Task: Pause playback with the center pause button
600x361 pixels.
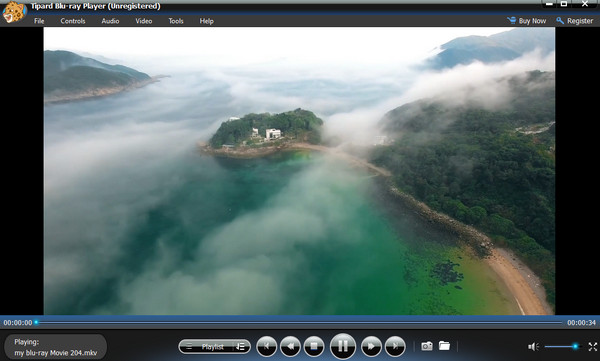Action: click(x=342, y=346)
